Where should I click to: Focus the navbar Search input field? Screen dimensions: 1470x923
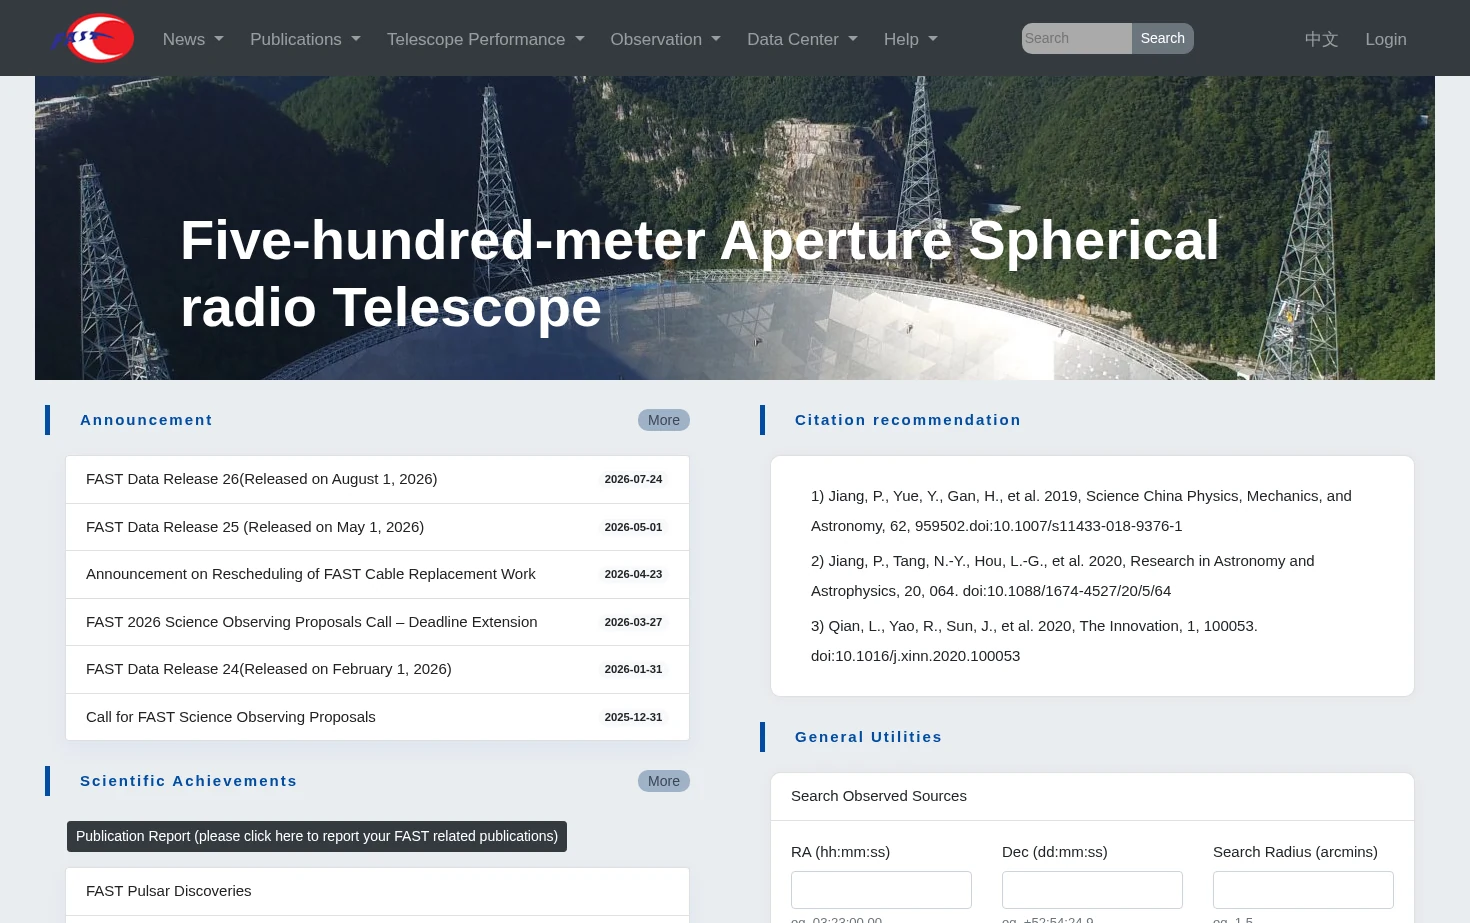1077,38
